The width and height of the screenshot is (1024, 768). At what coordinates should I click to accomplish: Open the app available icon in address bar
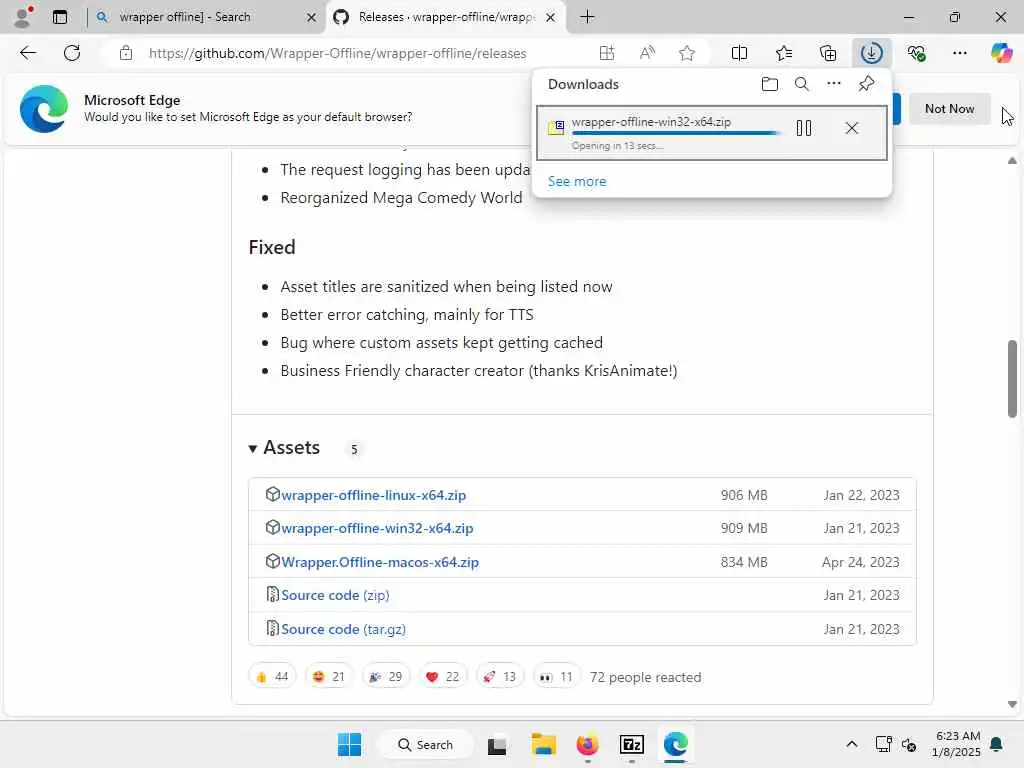(607, 53)
